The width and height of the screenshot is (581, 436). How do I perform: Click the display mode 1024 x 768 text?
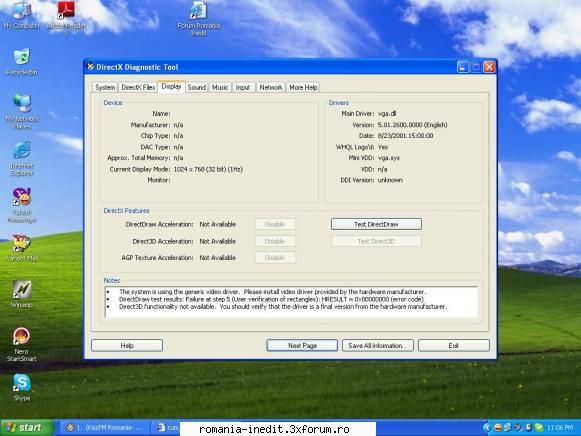pyautogui.click(x=208, y=169)
